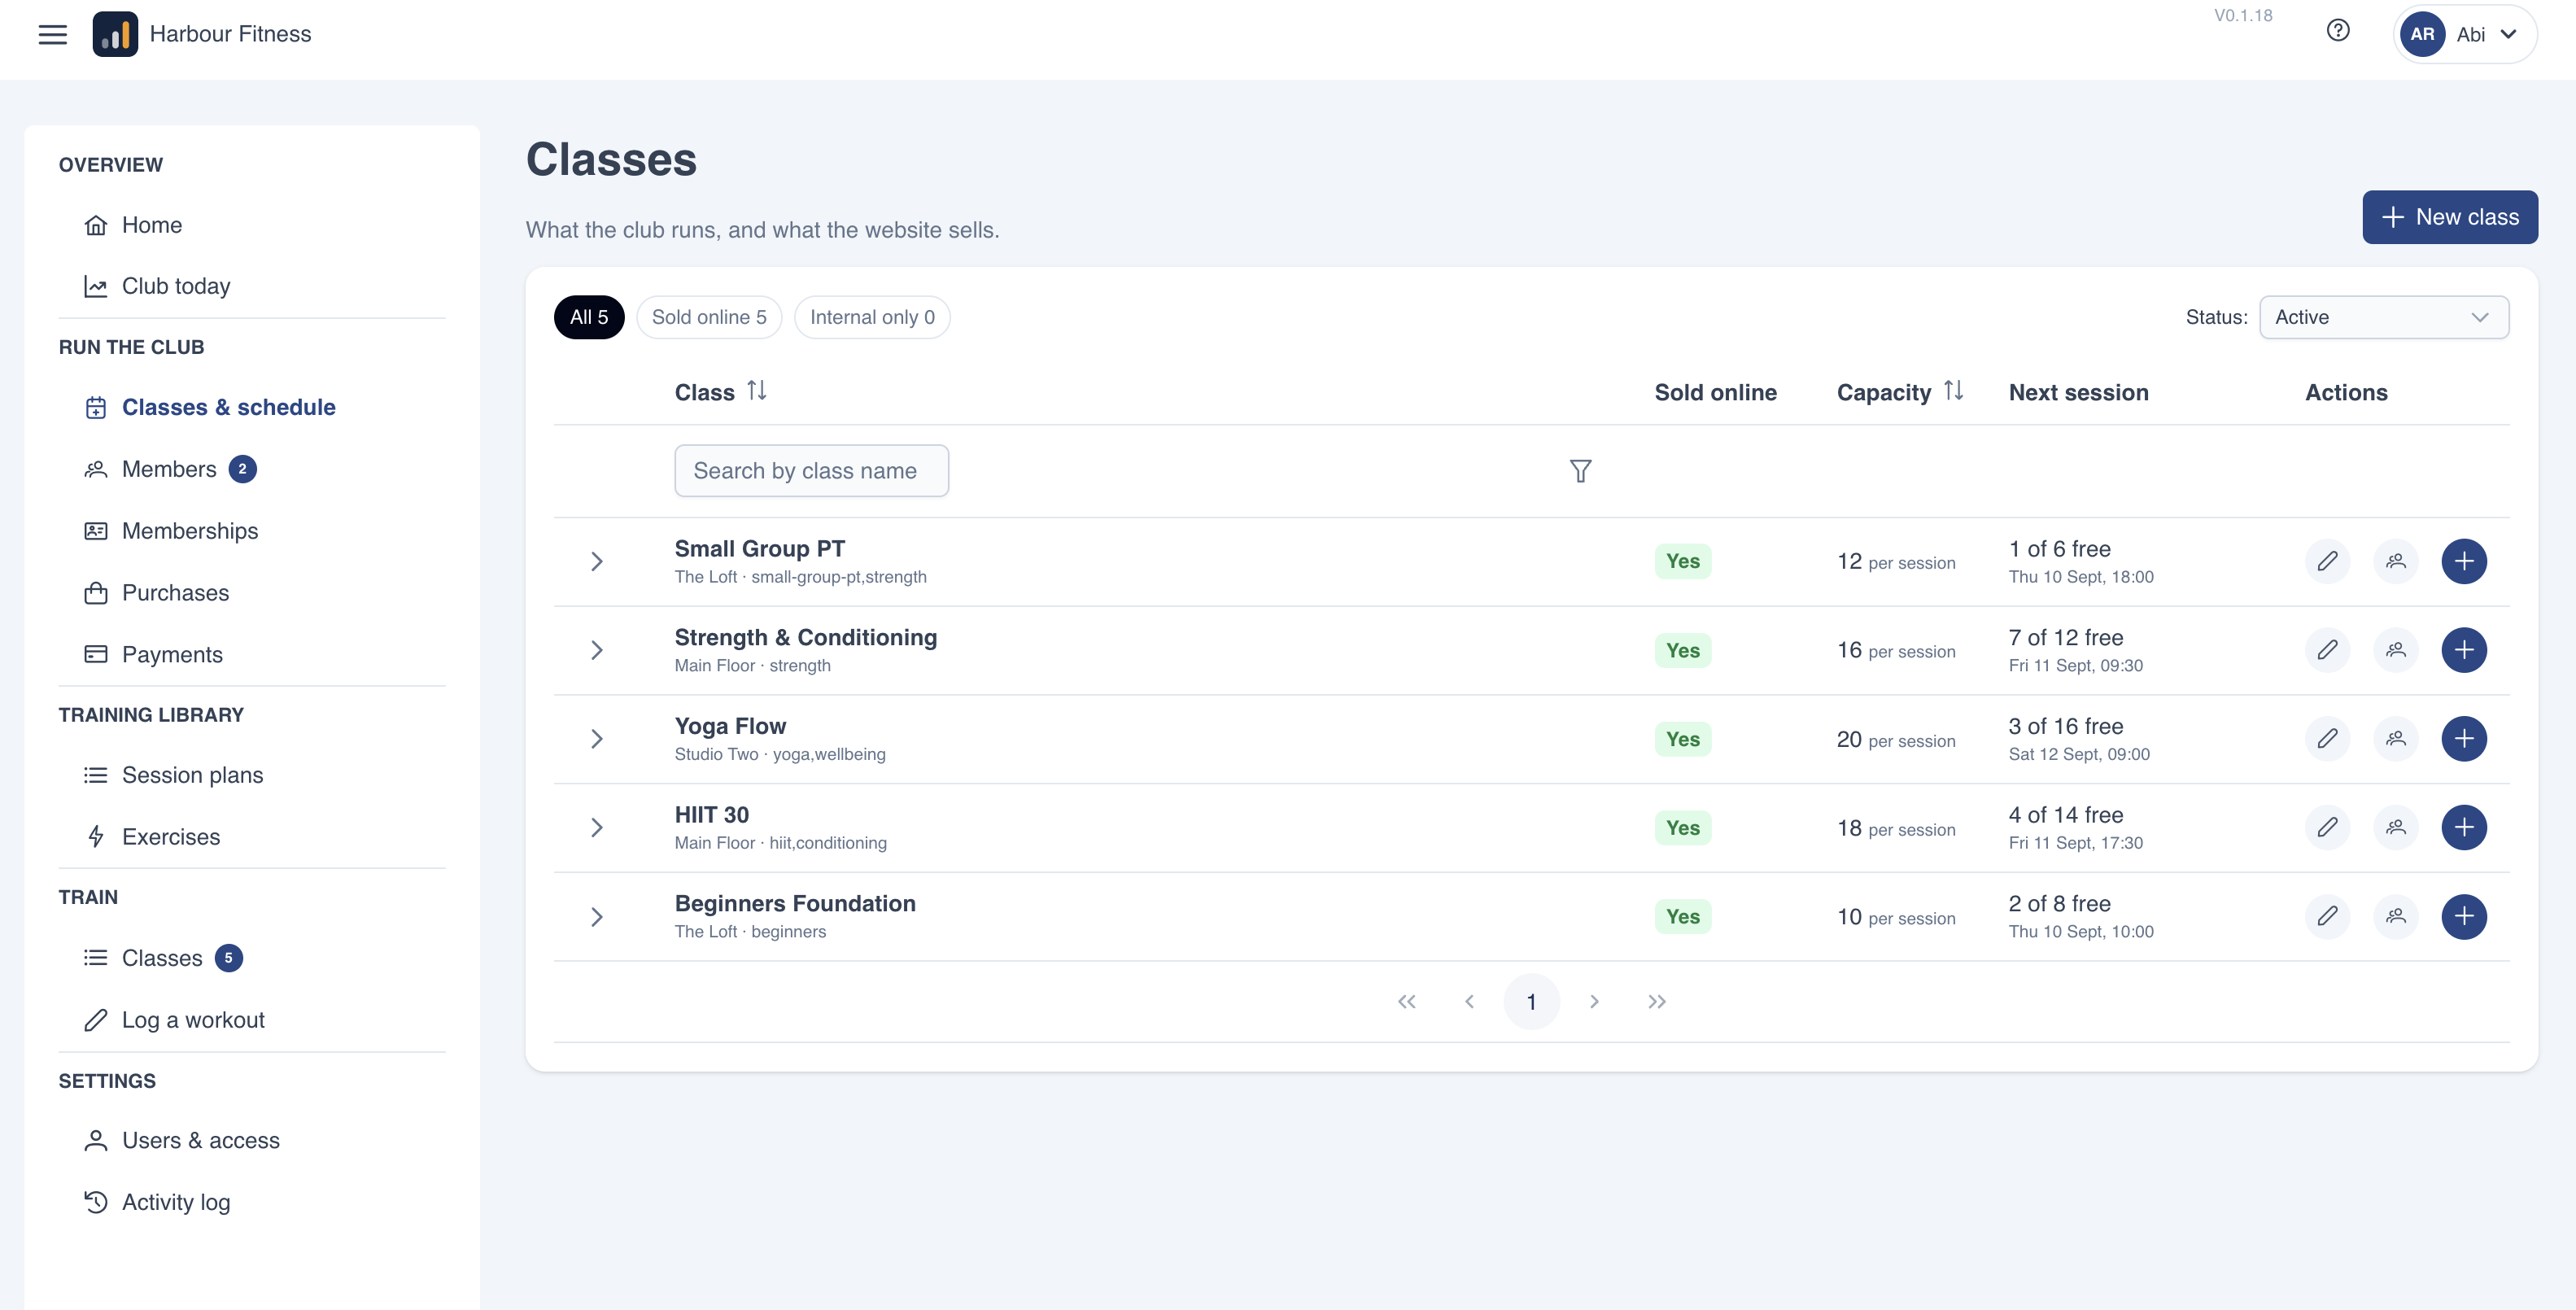View attendees for Strength & Conditioning
The width and height of the screenshot is (2576, 1310).
[2395, 650]
